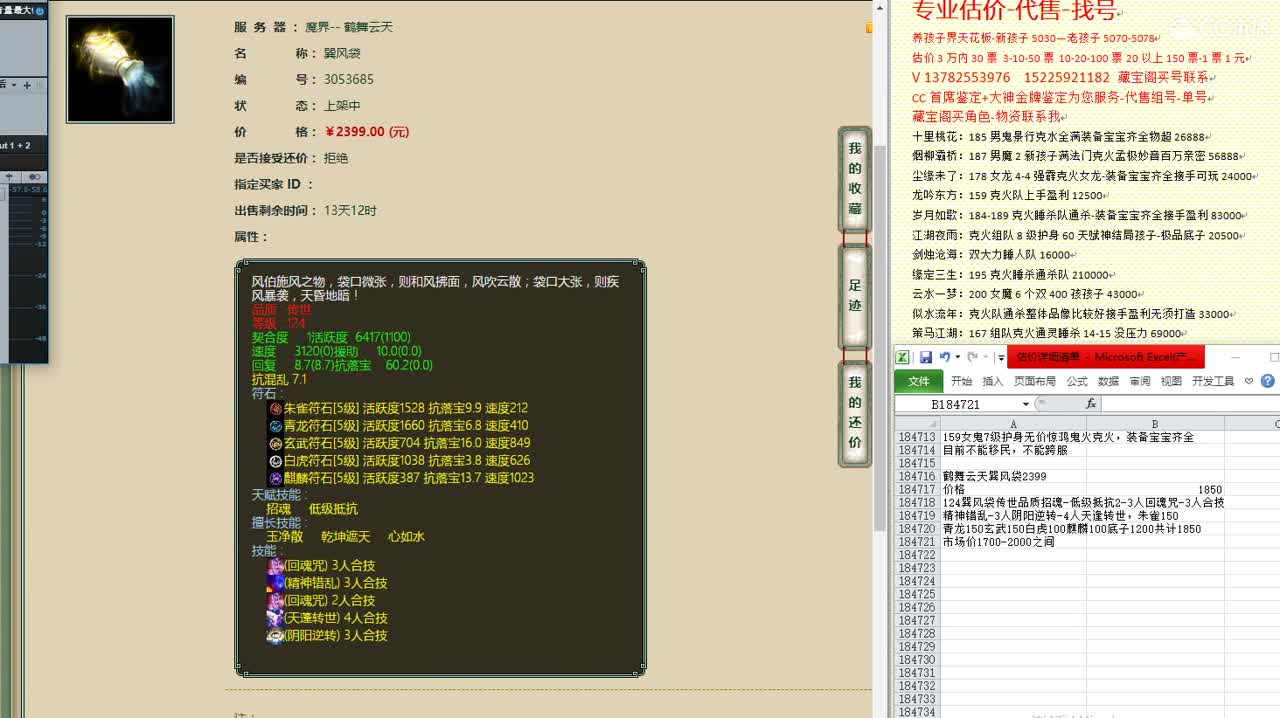The height and width of the screenshot is (718, 1280).
Task: Click the 白虎符石 rune icon
Action: [x=276, y=461]
